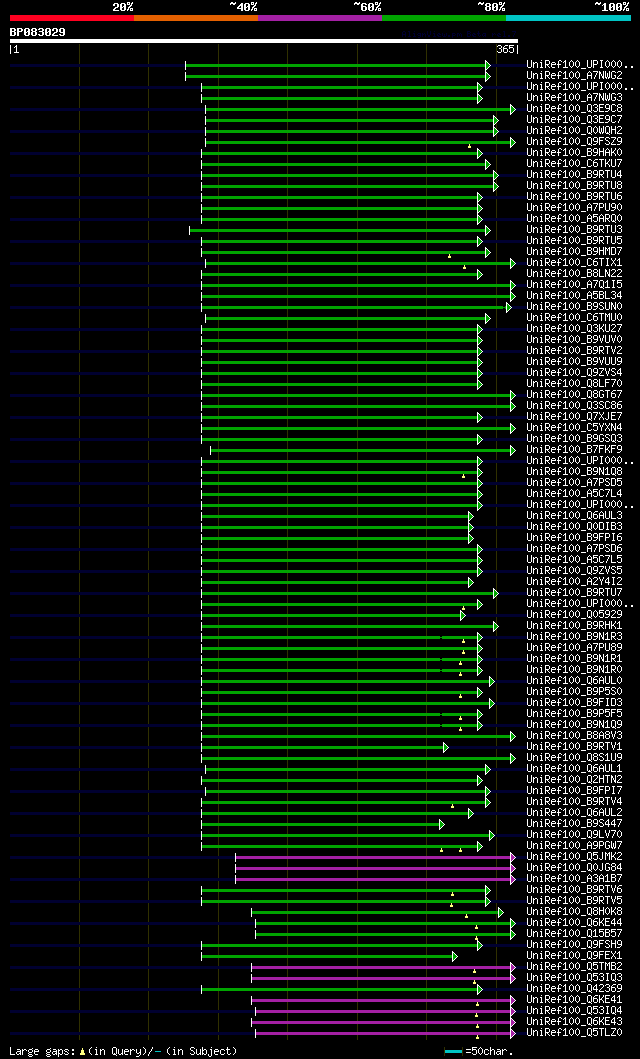
Task: Click the purple ~60% identity legend segment
Action: coord(320,18)
